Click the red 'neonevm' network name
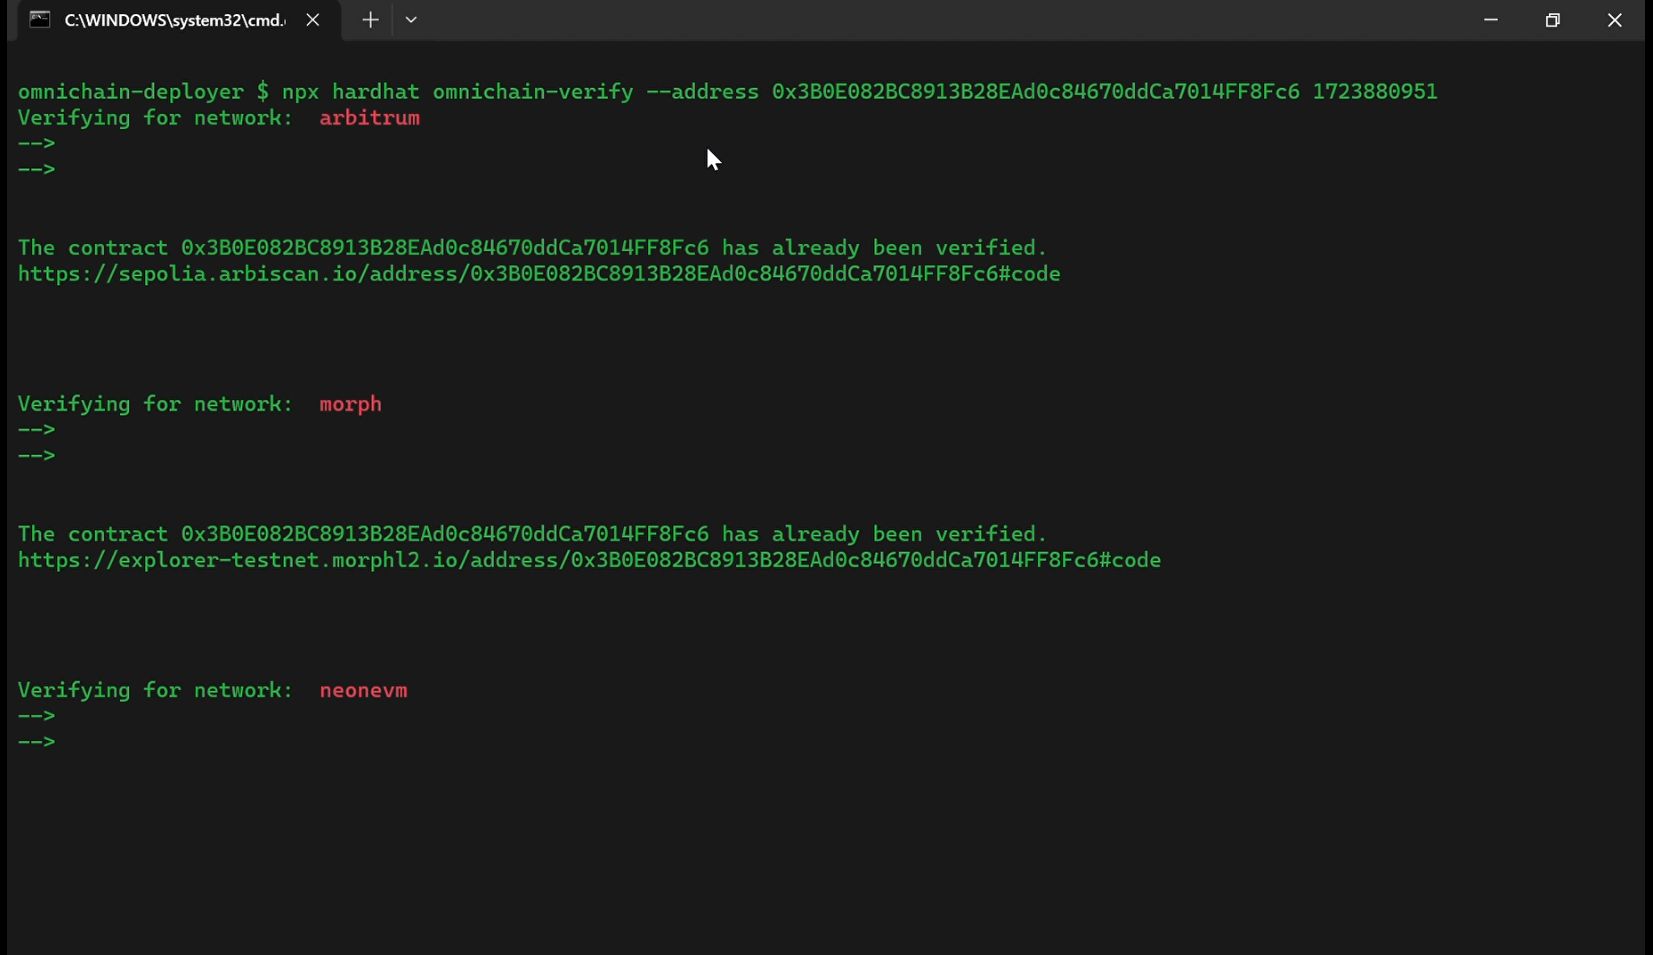This screenshot has height=955, width=1653. pos(363,690)
